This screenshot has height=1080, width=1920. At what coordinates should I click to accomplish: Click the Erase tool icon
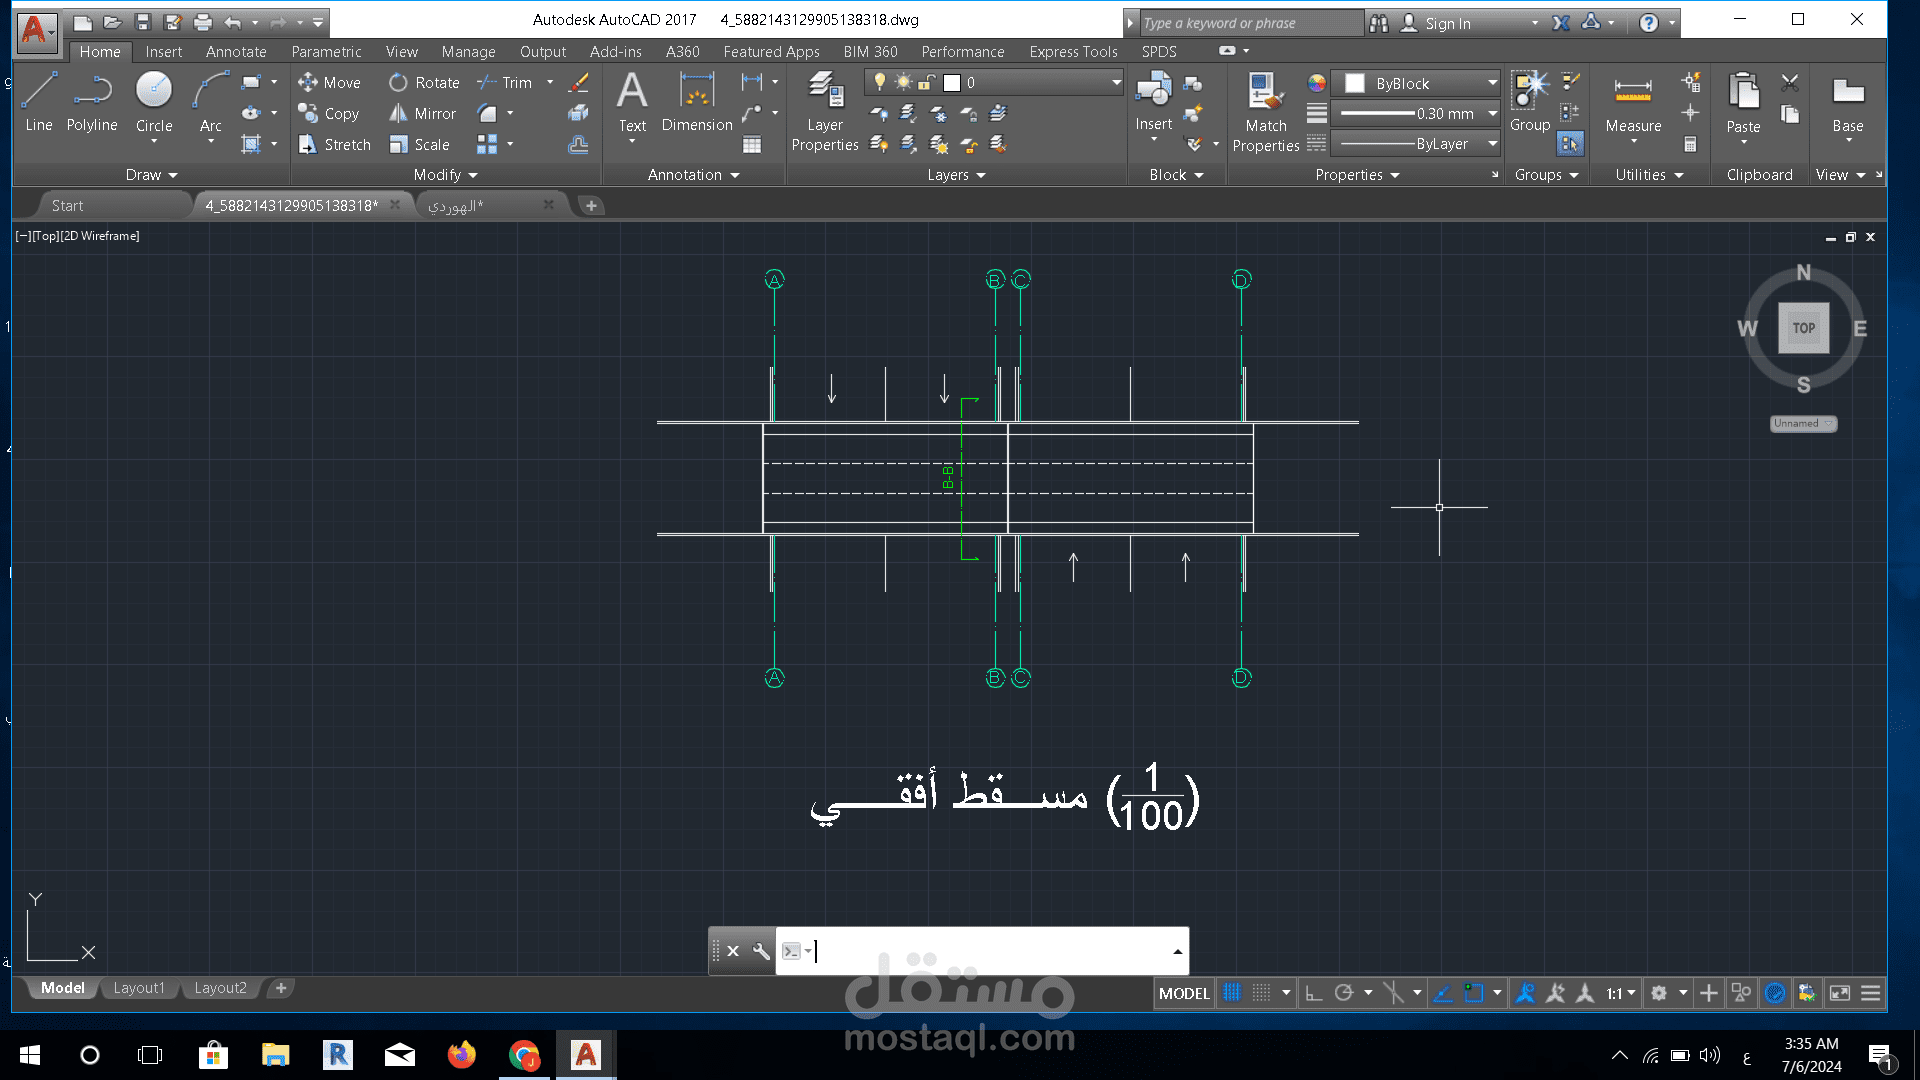[578, 83]
